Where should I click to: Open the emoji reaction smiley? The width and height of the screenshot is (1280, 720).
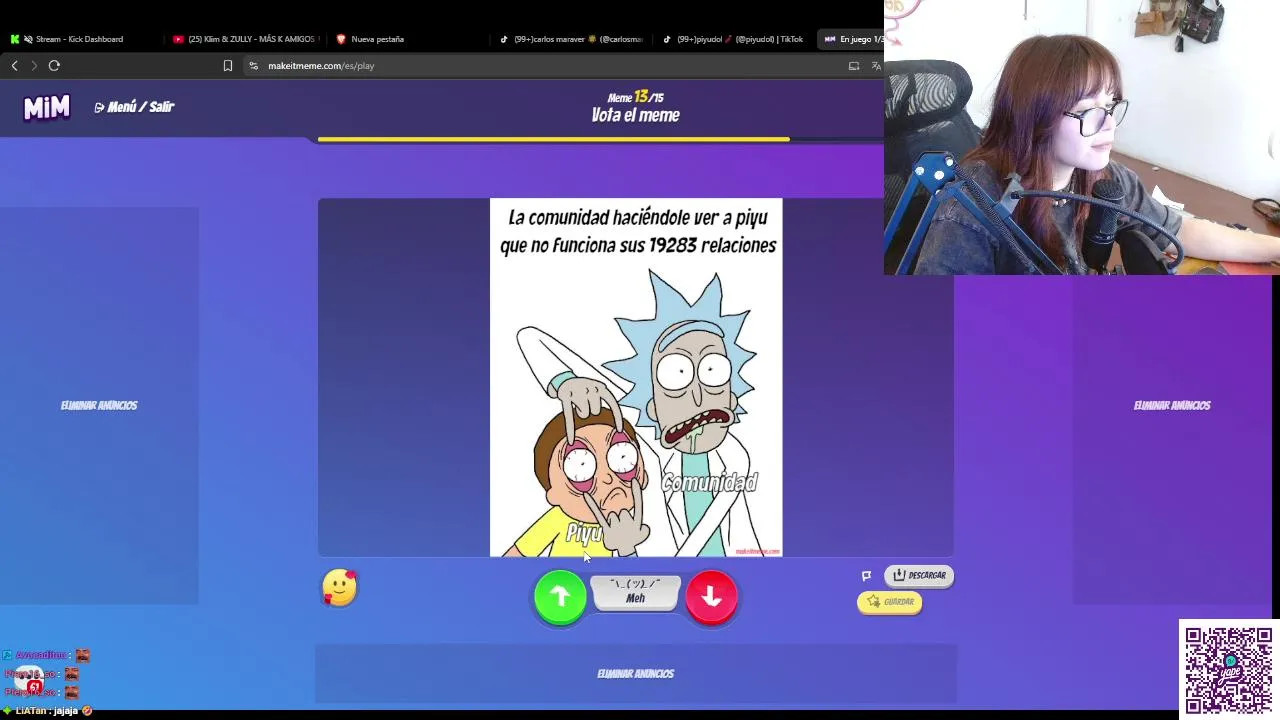click(x=339, y=588)
